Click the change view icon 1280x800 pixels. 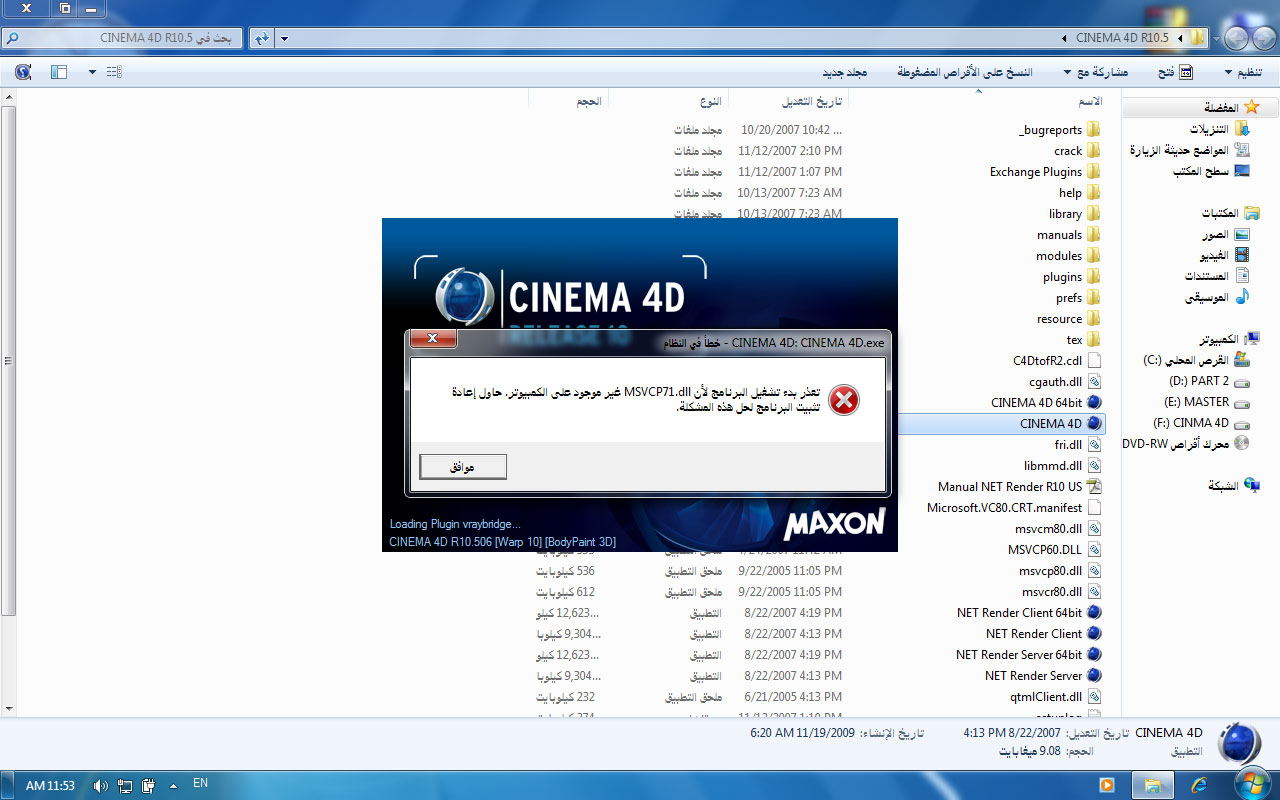point(114,72)
